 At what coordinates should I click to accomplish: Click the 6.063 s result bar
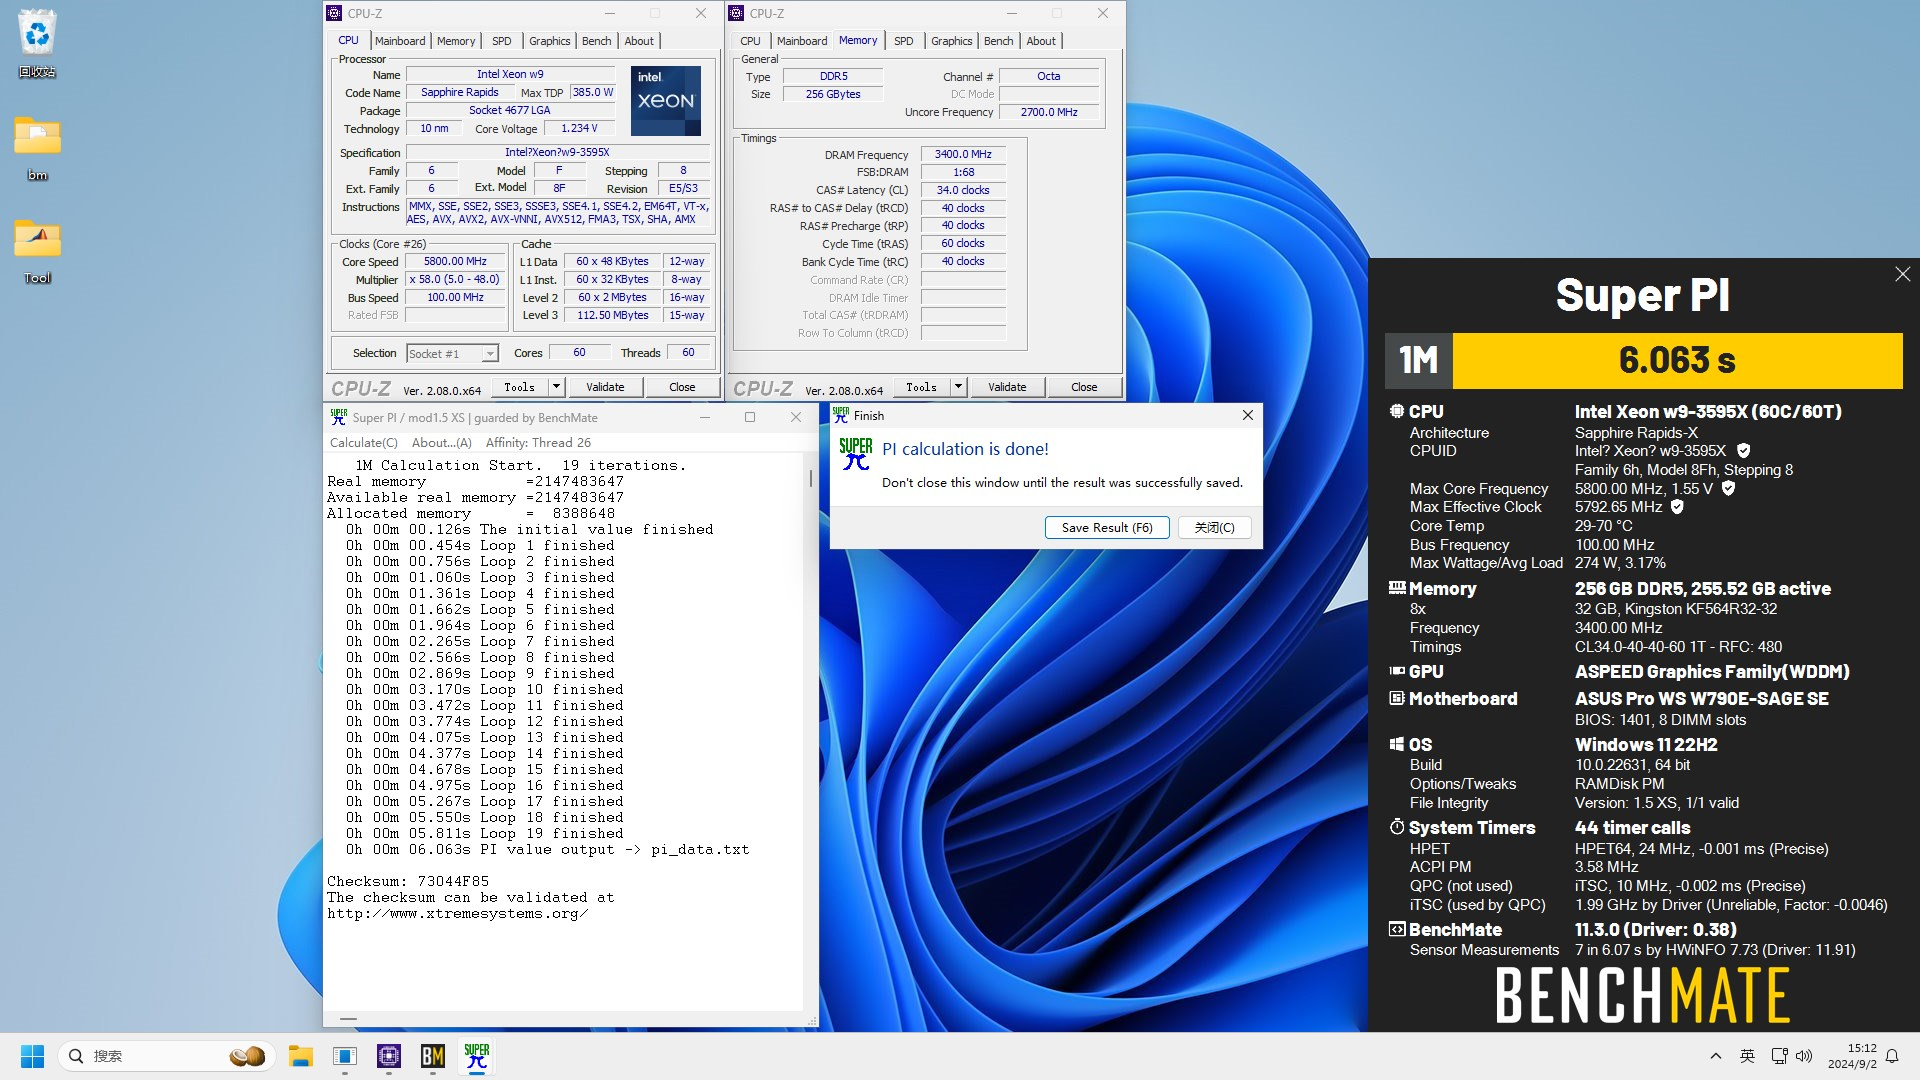click(x=1677, y=360)
